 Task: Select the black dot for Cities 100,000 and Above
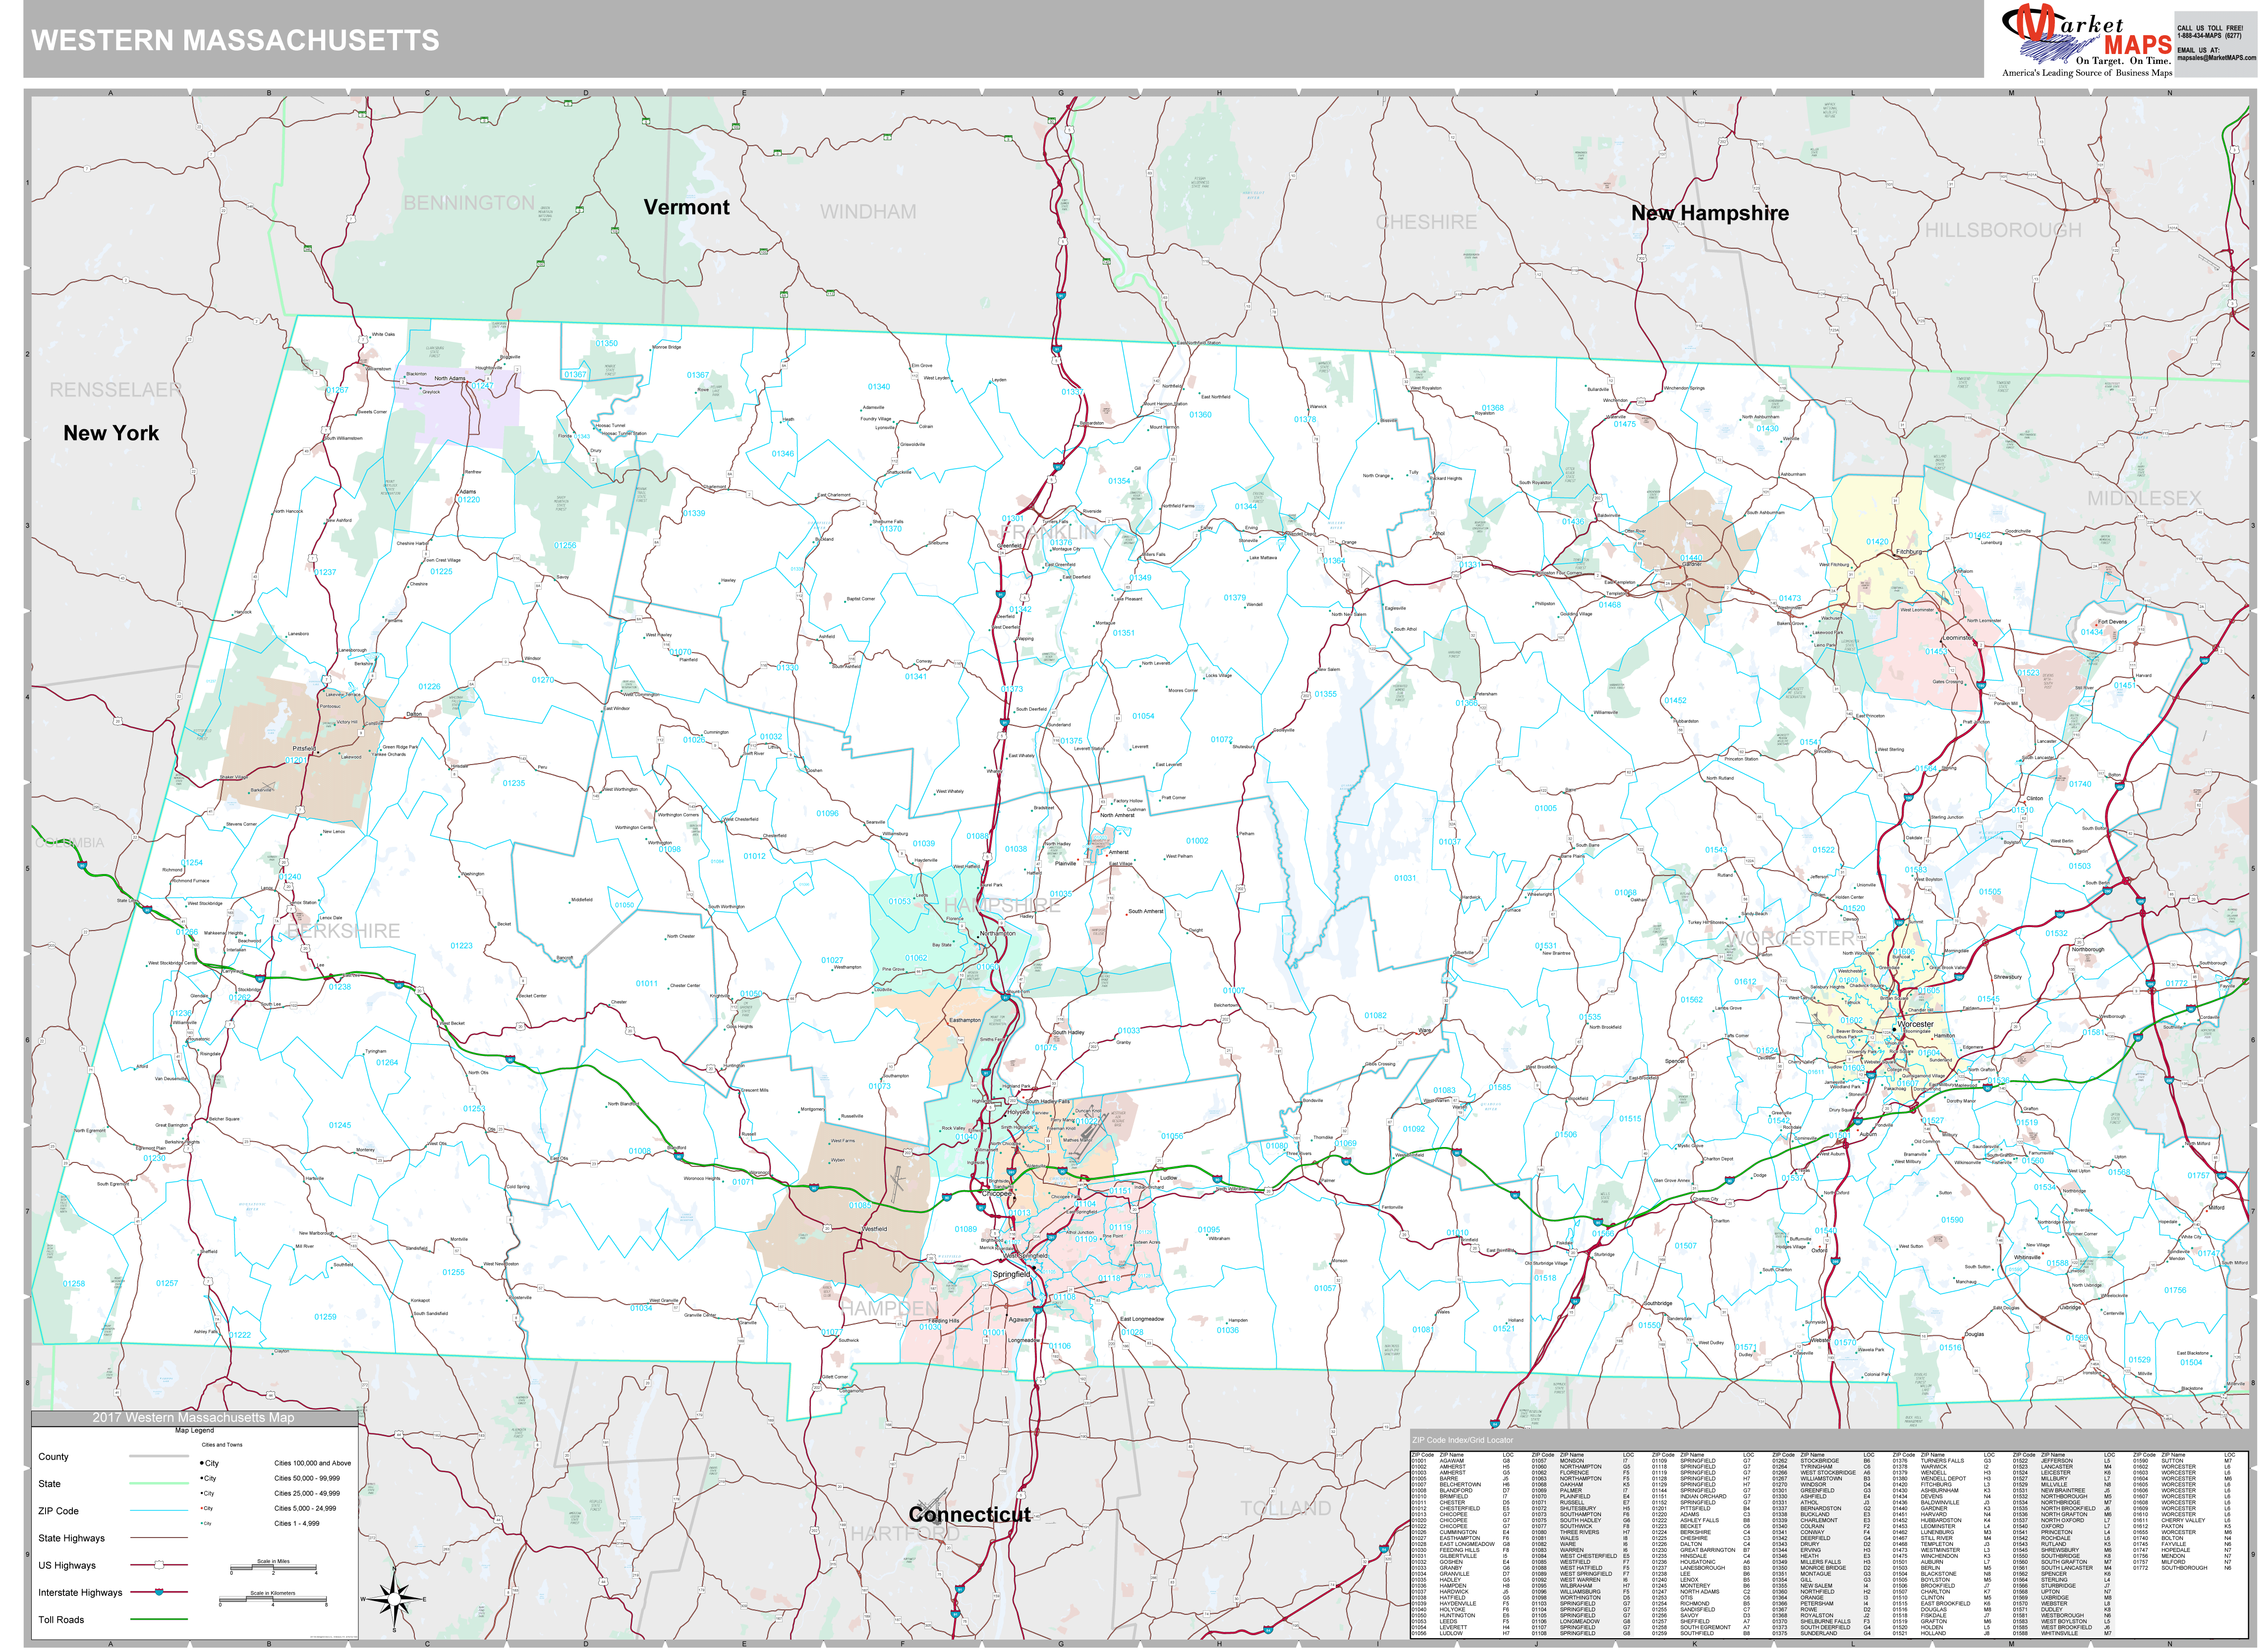(x=201, y=1463)
